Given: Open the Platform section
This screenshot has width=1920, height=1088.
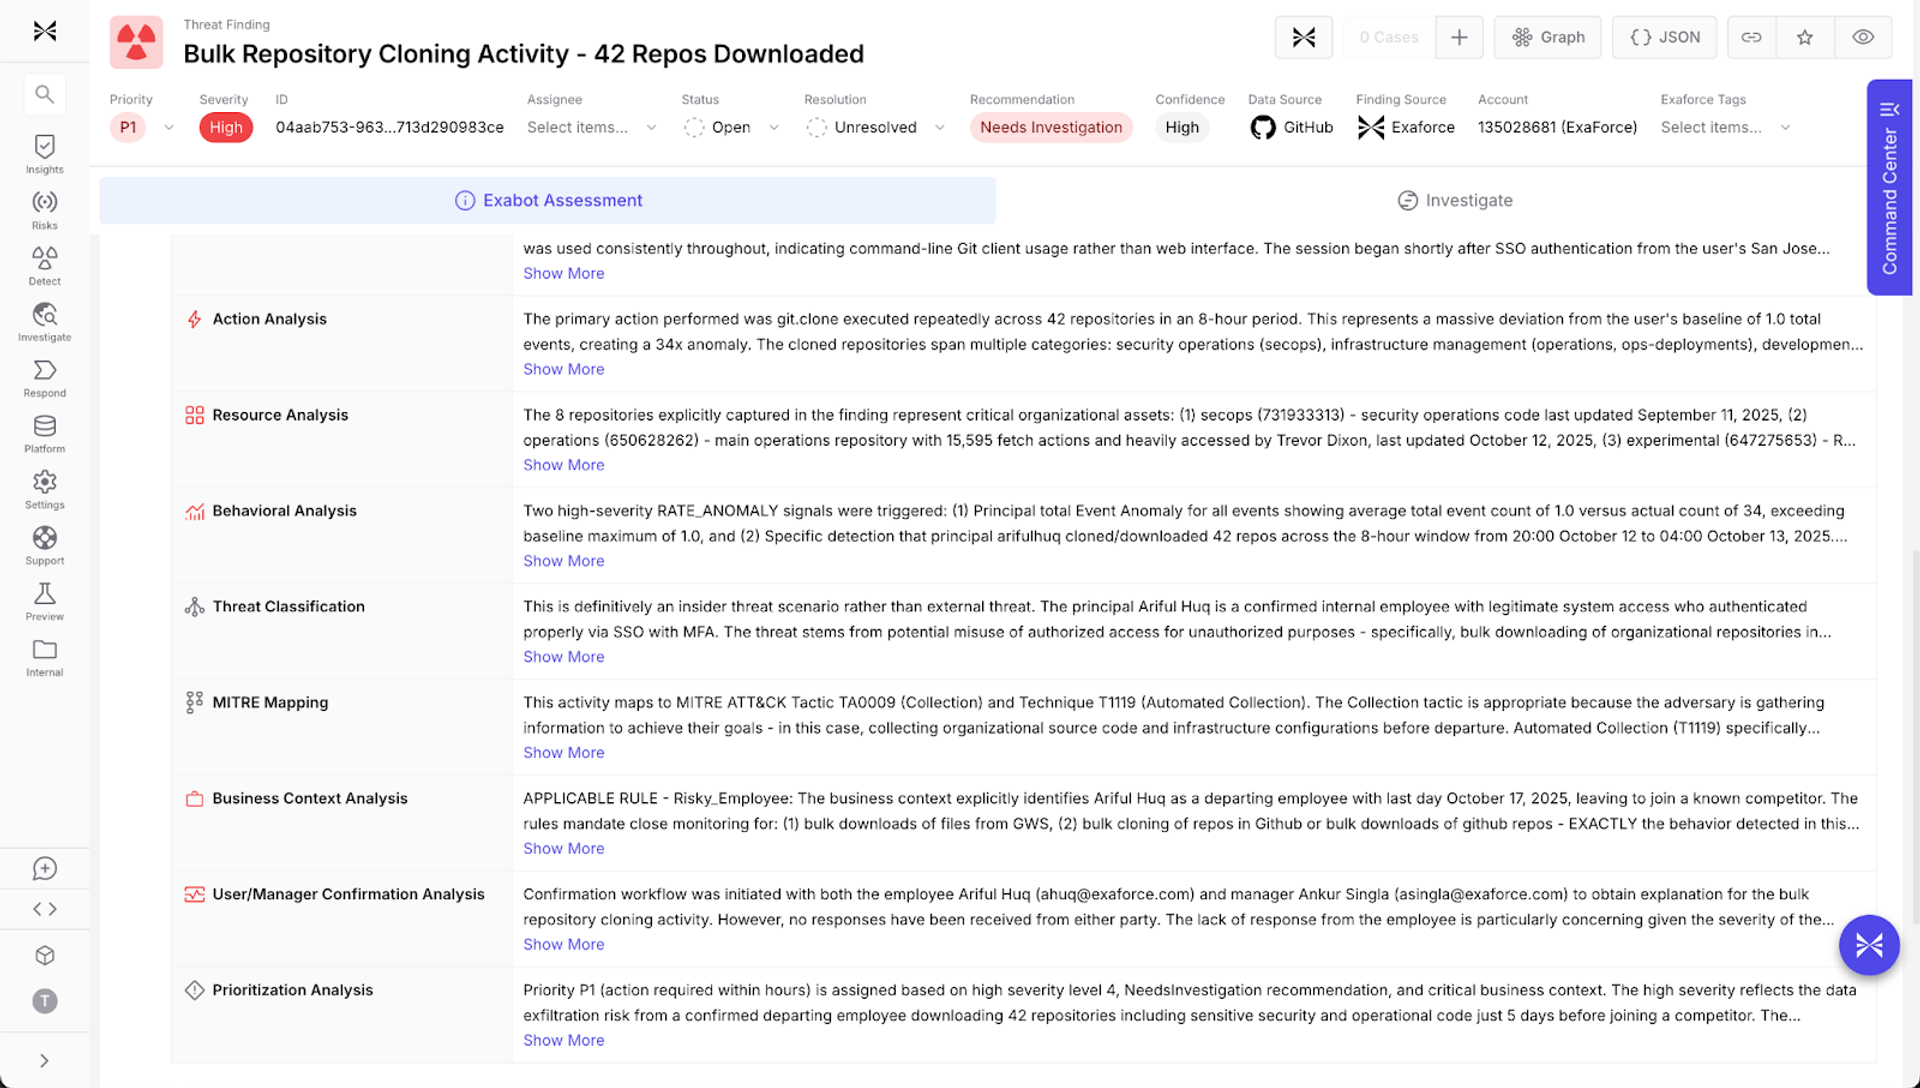Looking at the screenshot, I should [x=44, y=434].
